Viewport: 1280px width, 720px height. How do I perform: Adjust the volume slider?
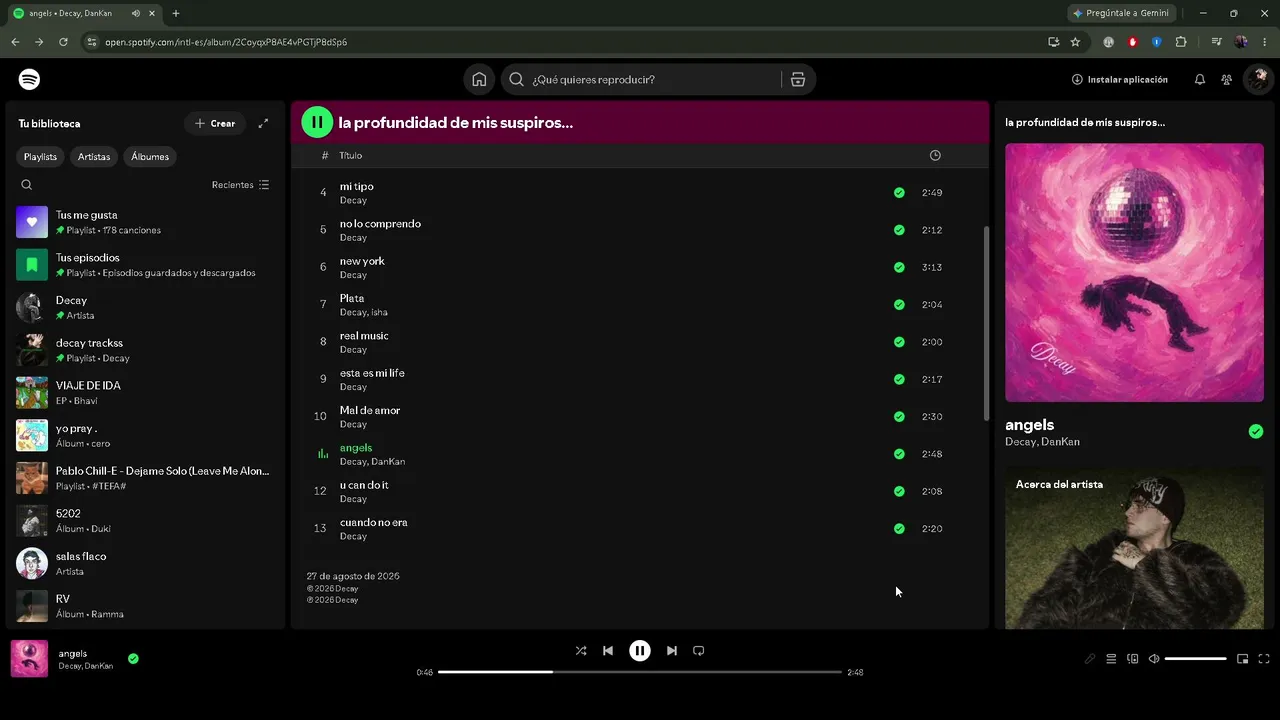tap(1196, 659)
